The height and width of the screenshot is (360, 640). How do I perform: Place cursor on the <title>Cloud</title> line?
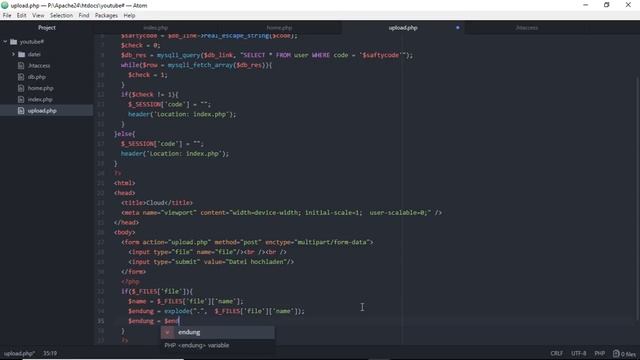tap(157, 203)
